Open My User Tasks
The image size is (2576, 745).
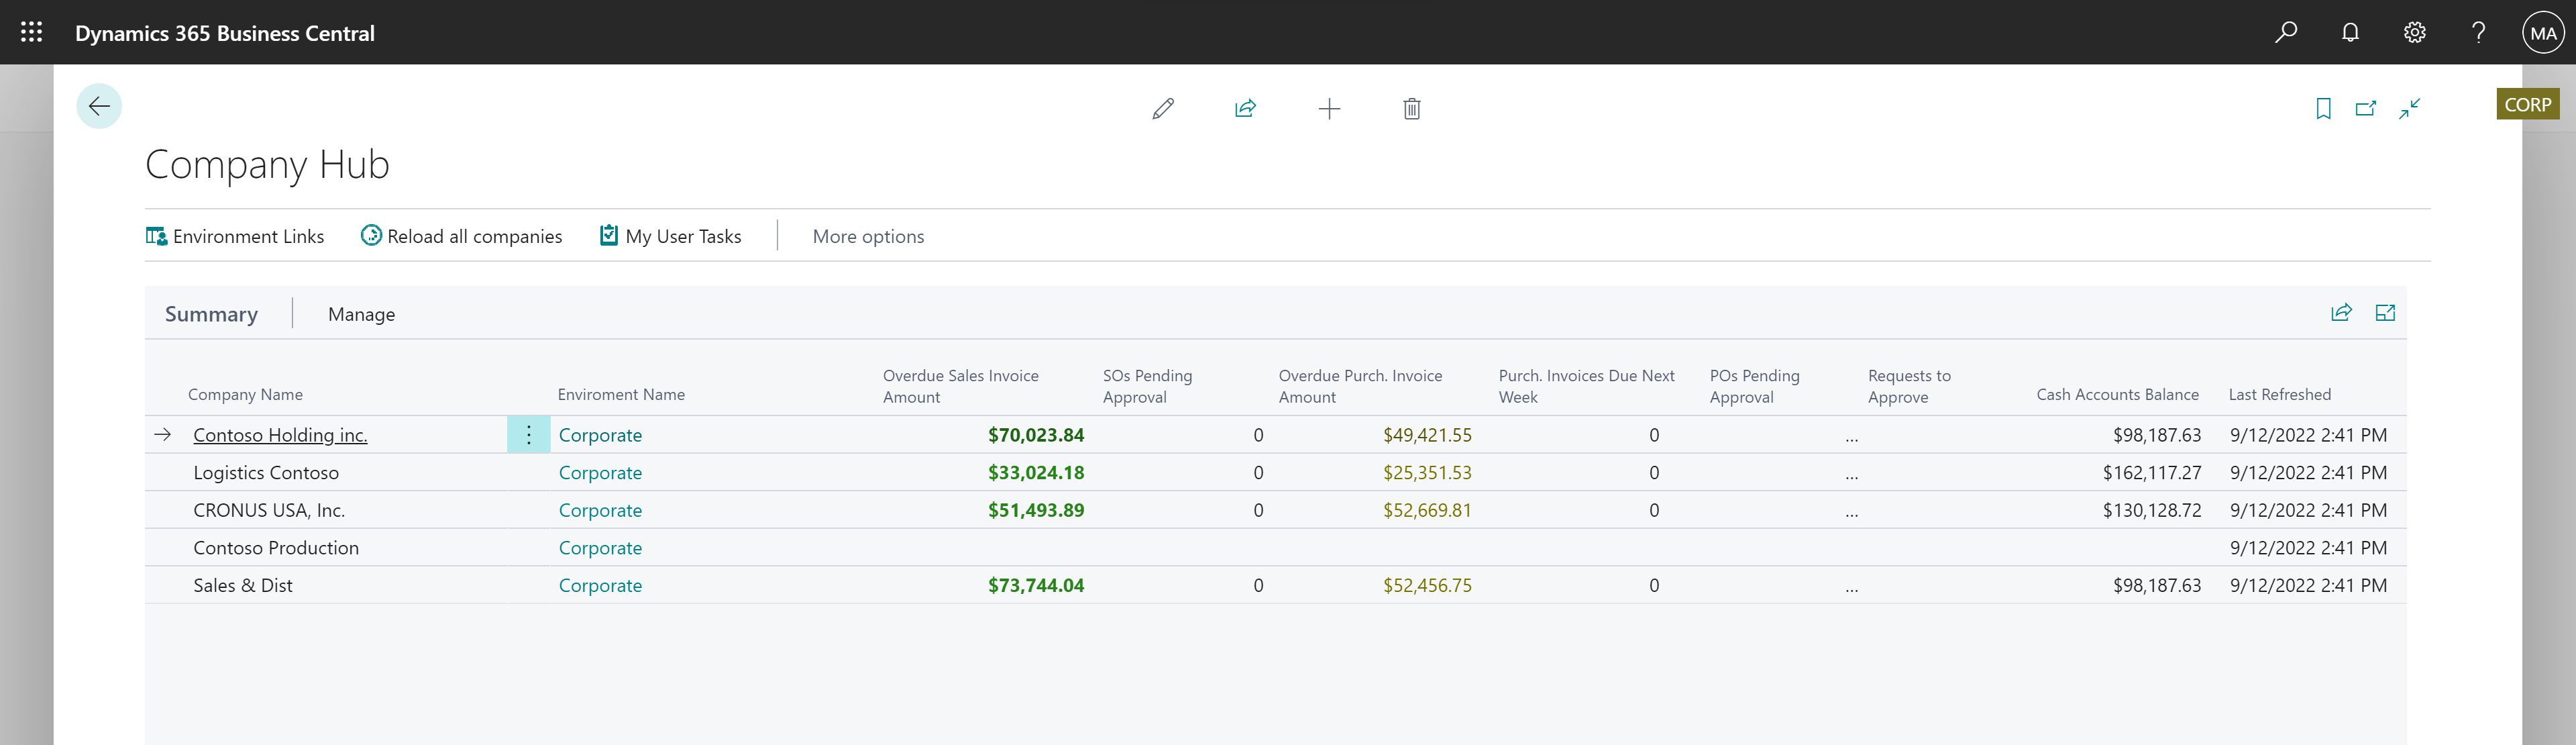[x=671, y=236]
